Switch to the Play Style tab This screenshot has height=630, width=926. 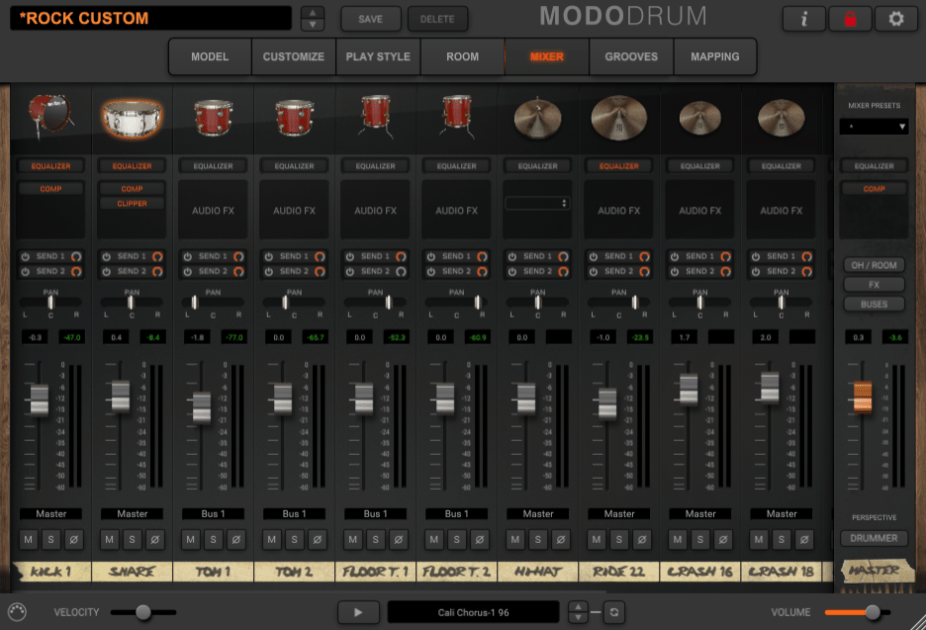(378, 57)
